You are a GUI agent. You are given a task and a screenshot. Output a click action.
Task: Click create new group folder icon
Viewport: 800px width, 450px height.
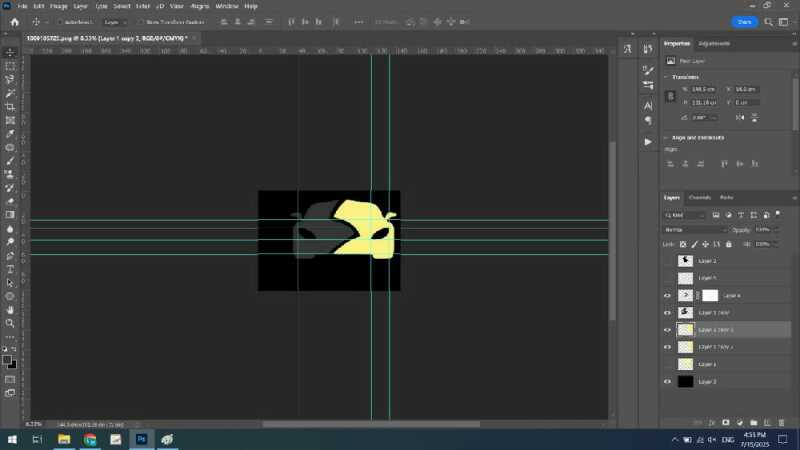point(754,422)
